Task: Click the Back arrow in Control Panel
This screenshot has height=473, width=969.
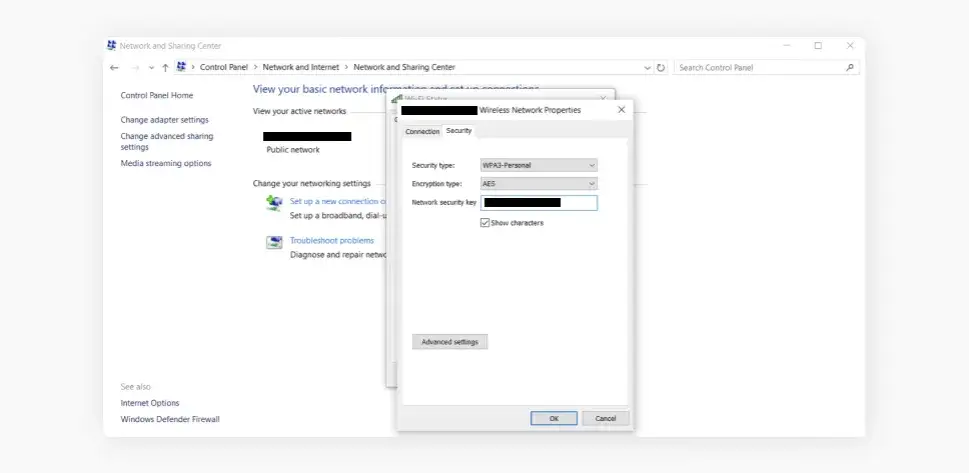Action: (114, 68)
